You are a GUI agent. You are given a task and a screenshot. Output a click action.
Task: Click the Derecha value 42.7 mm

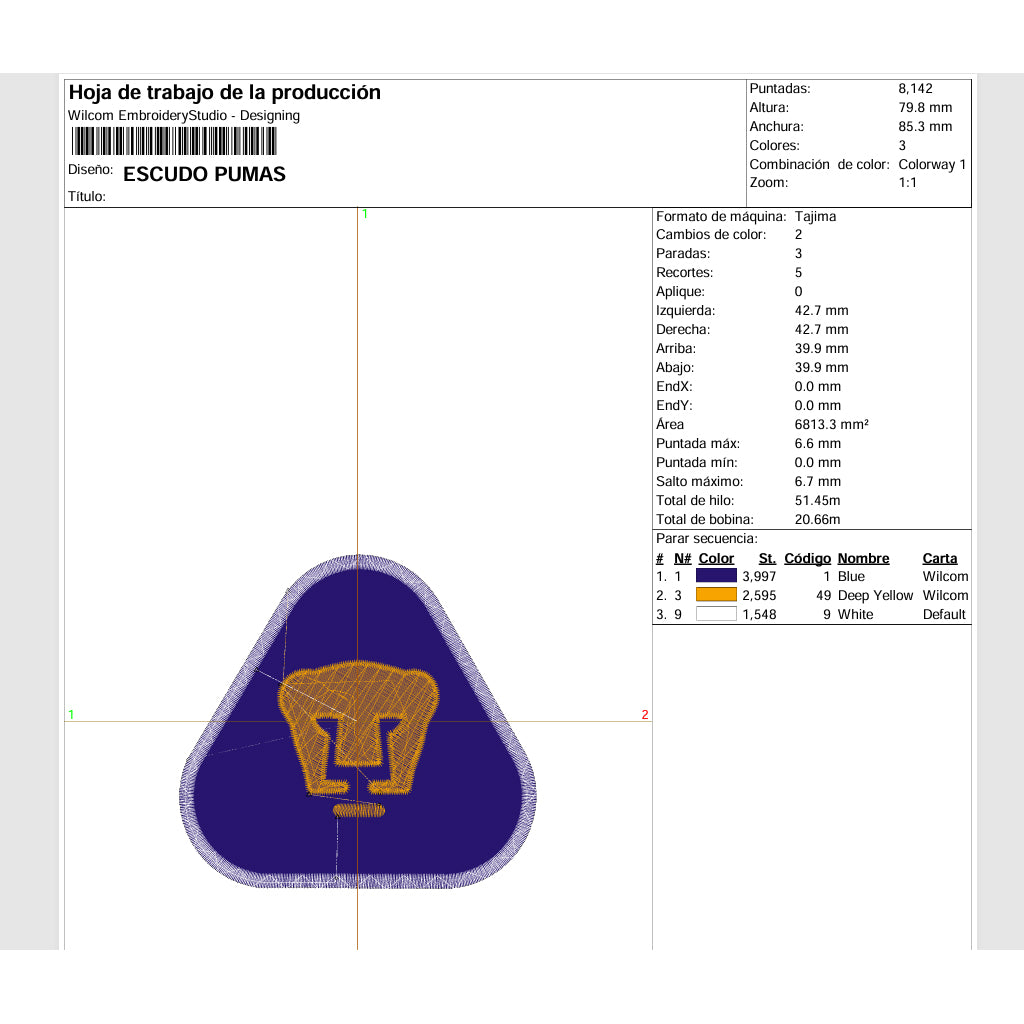pos(822,329)
